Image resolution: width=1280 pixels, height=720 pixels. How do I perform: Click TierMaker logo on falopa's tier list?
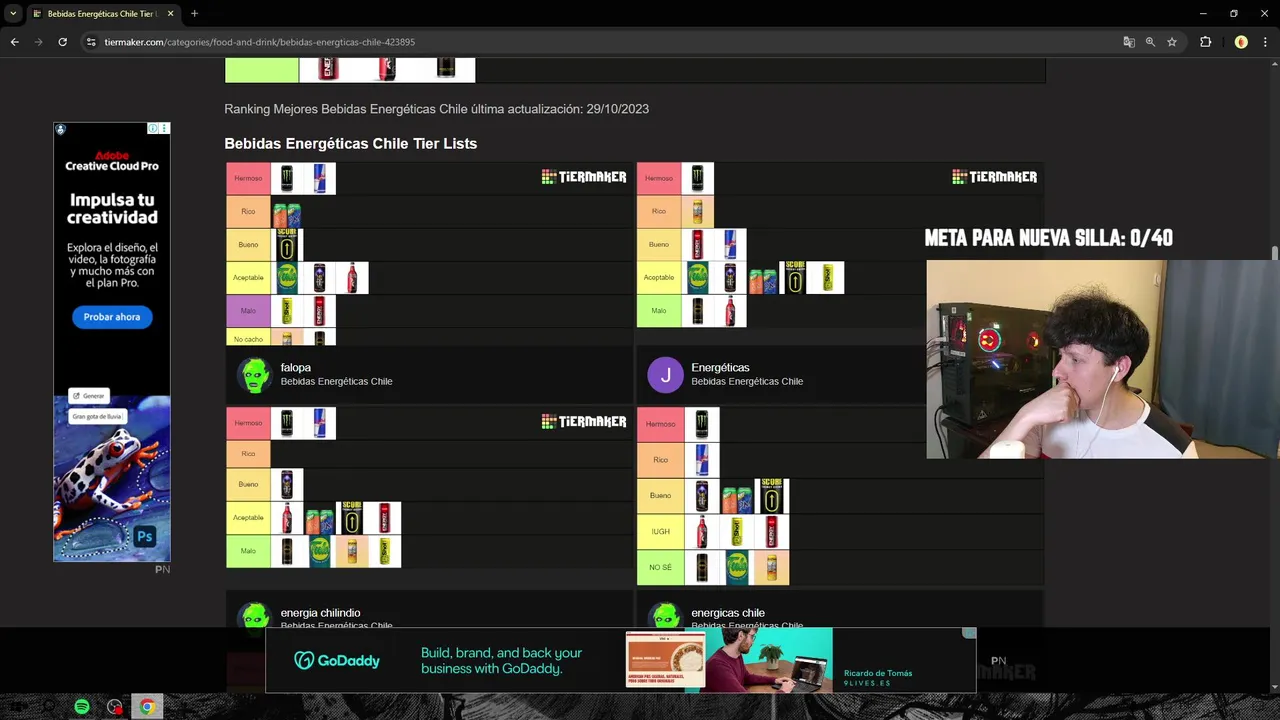coord(584,177)
